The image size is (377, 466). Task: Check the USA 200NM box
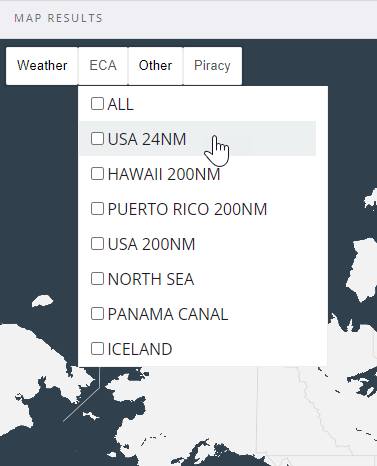(97, 244)
